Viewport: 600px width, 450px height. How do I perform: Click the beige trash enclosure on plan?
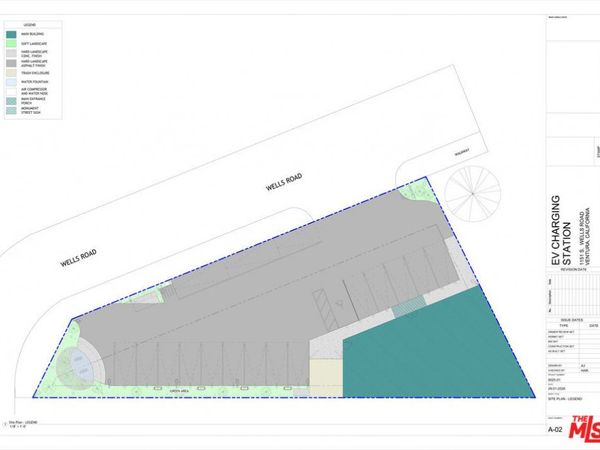click(x=325, y=377)
